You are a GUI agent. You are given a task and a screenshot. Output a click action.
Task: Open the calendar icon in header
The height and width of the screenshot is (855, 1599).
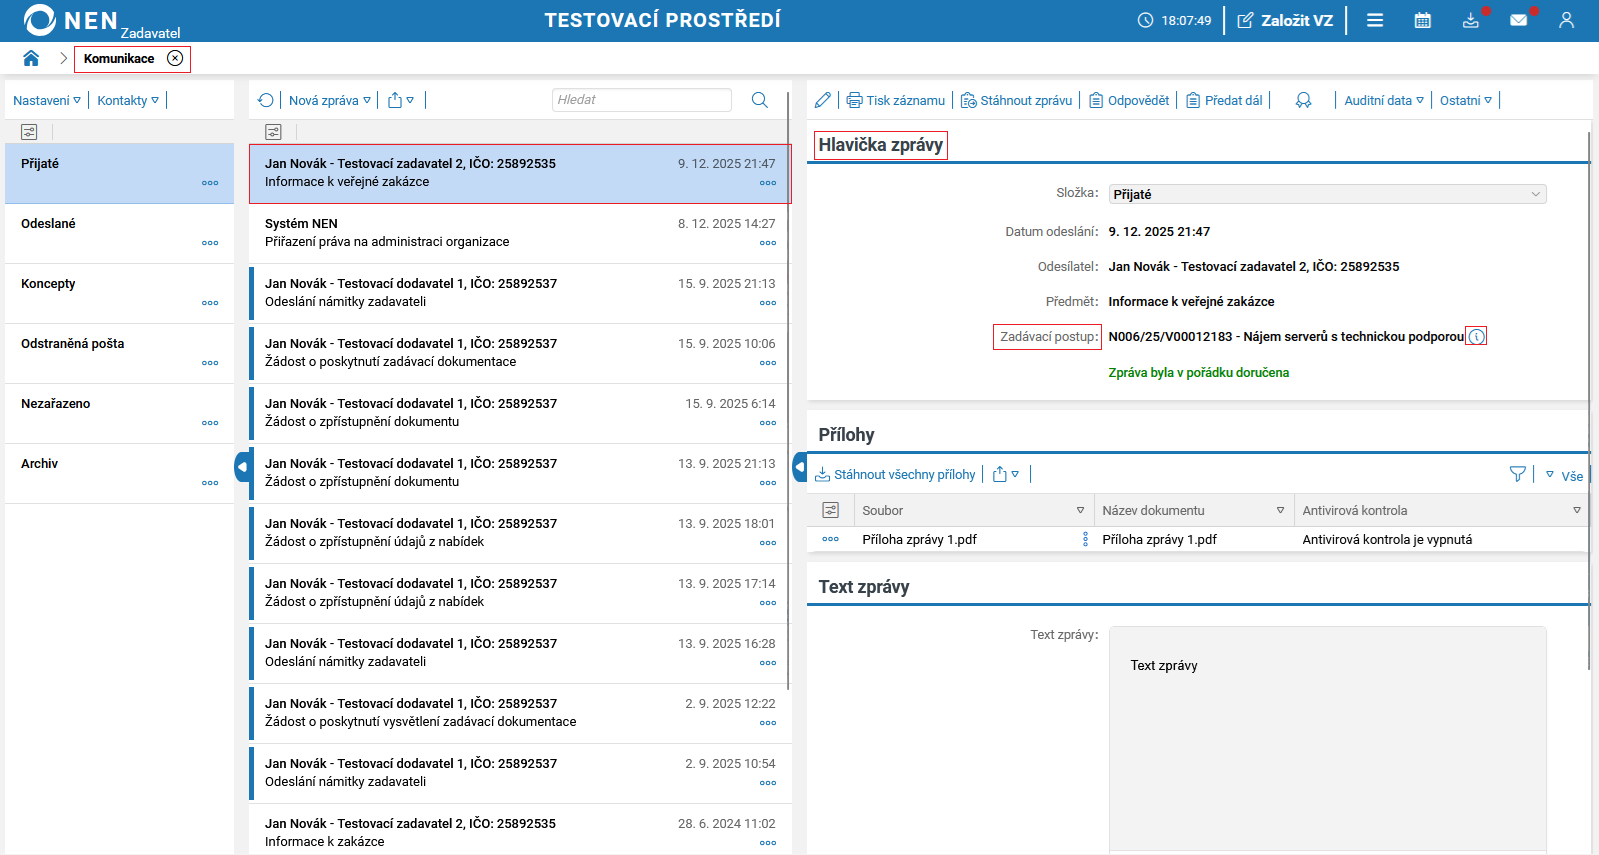click(1422, 20)
